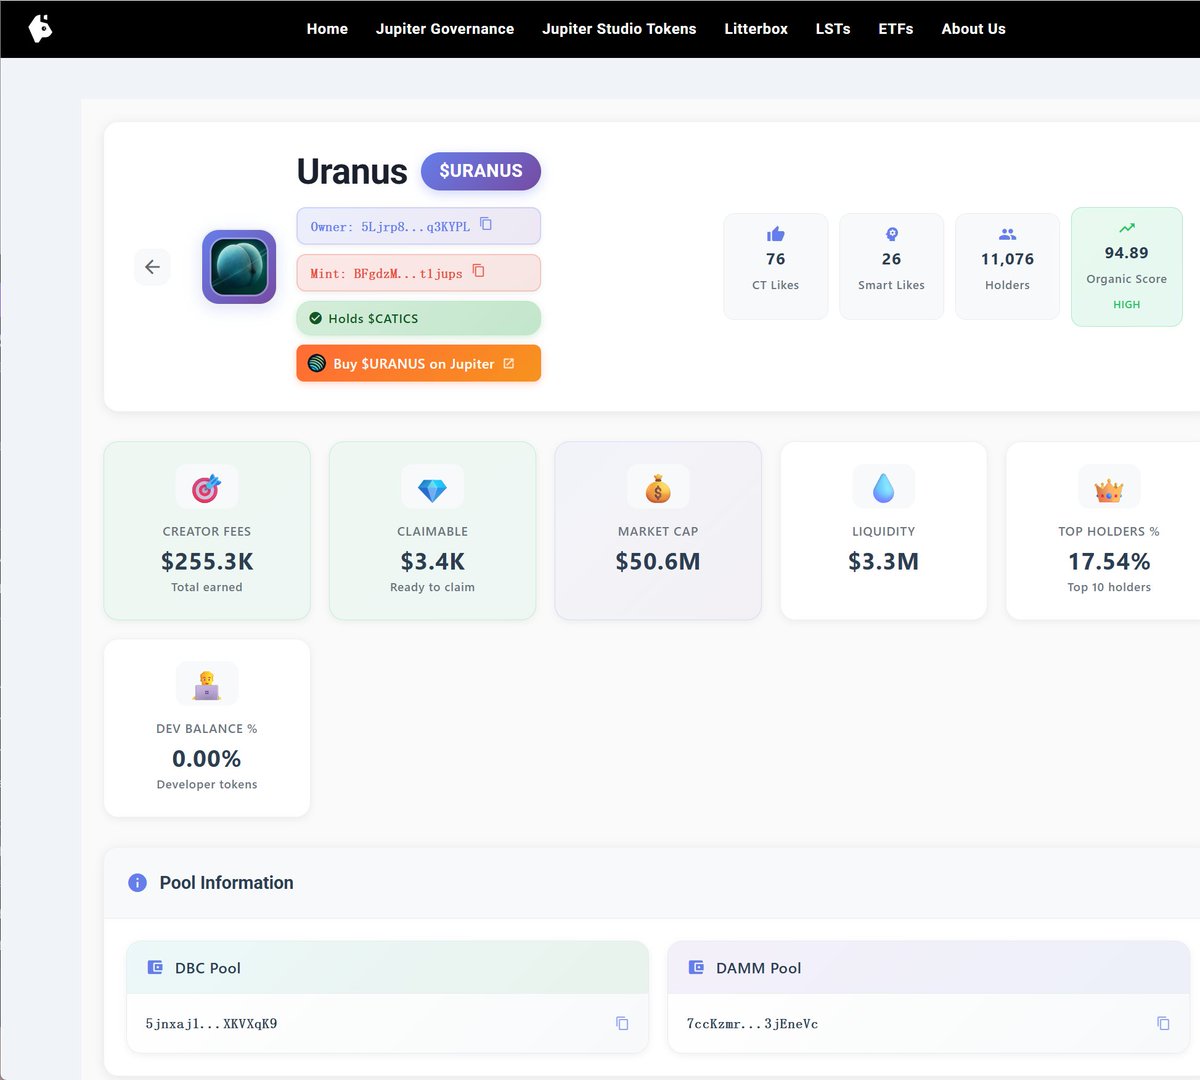Open Jupiter Studio Tokens
1200x1080 pixels.
click(619, 29)
